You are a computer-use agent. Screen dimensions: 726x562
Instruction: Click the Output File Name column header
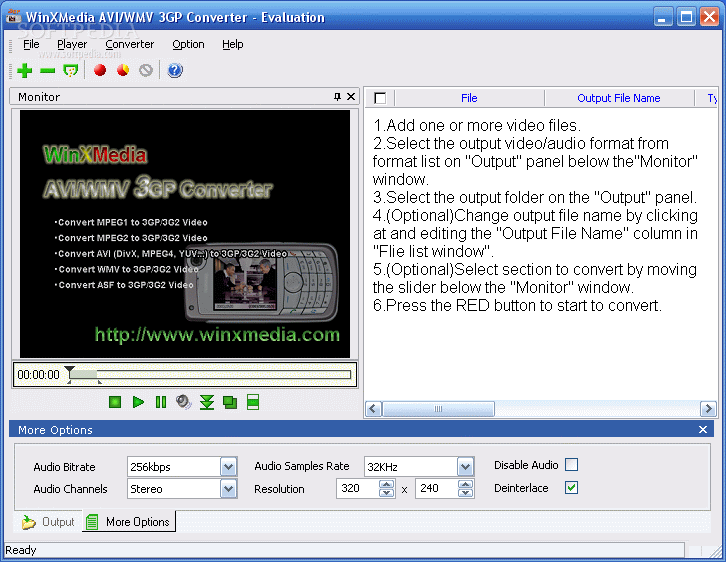[619, 98]
